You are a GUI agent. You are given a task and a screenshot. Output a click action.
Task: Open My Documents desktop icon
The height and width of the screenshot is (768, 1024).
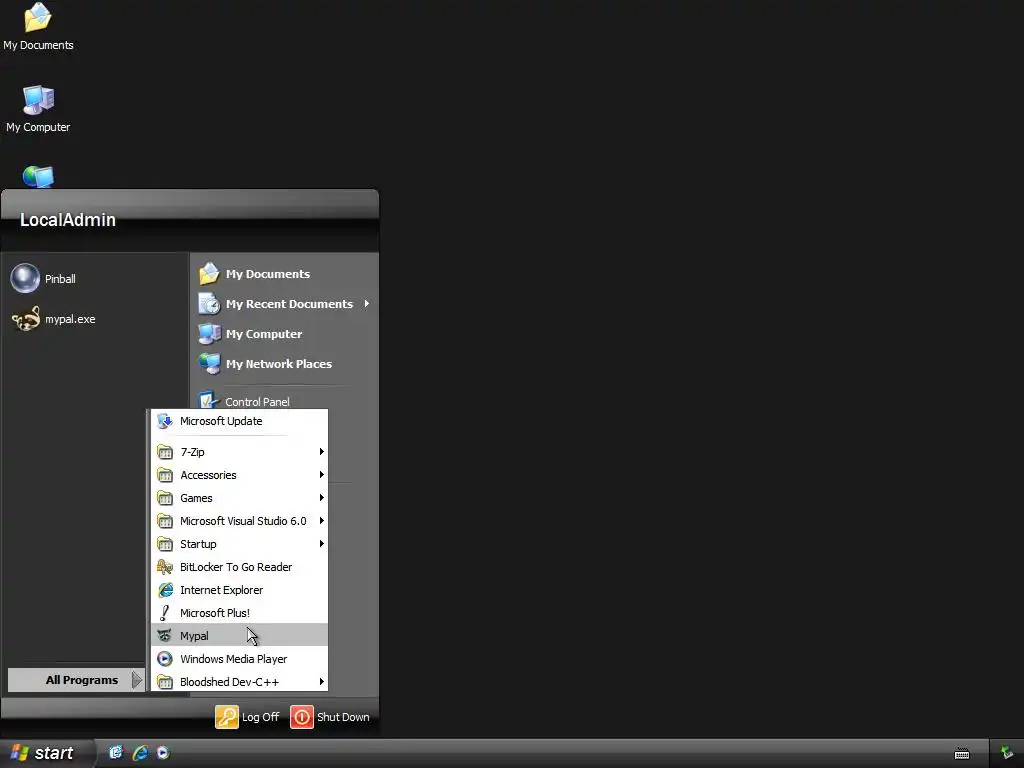(38, 27)
